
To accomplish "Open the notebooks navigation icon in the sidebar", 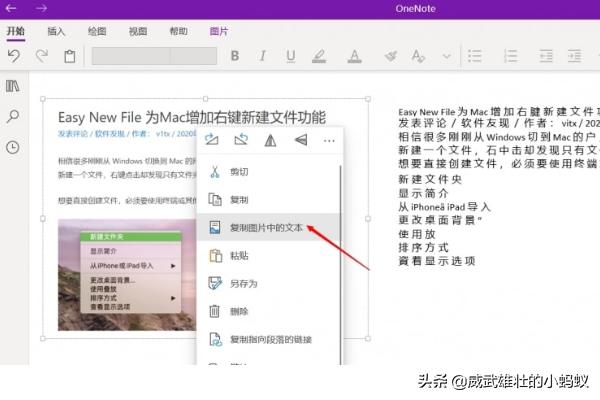I will (13, 87).
